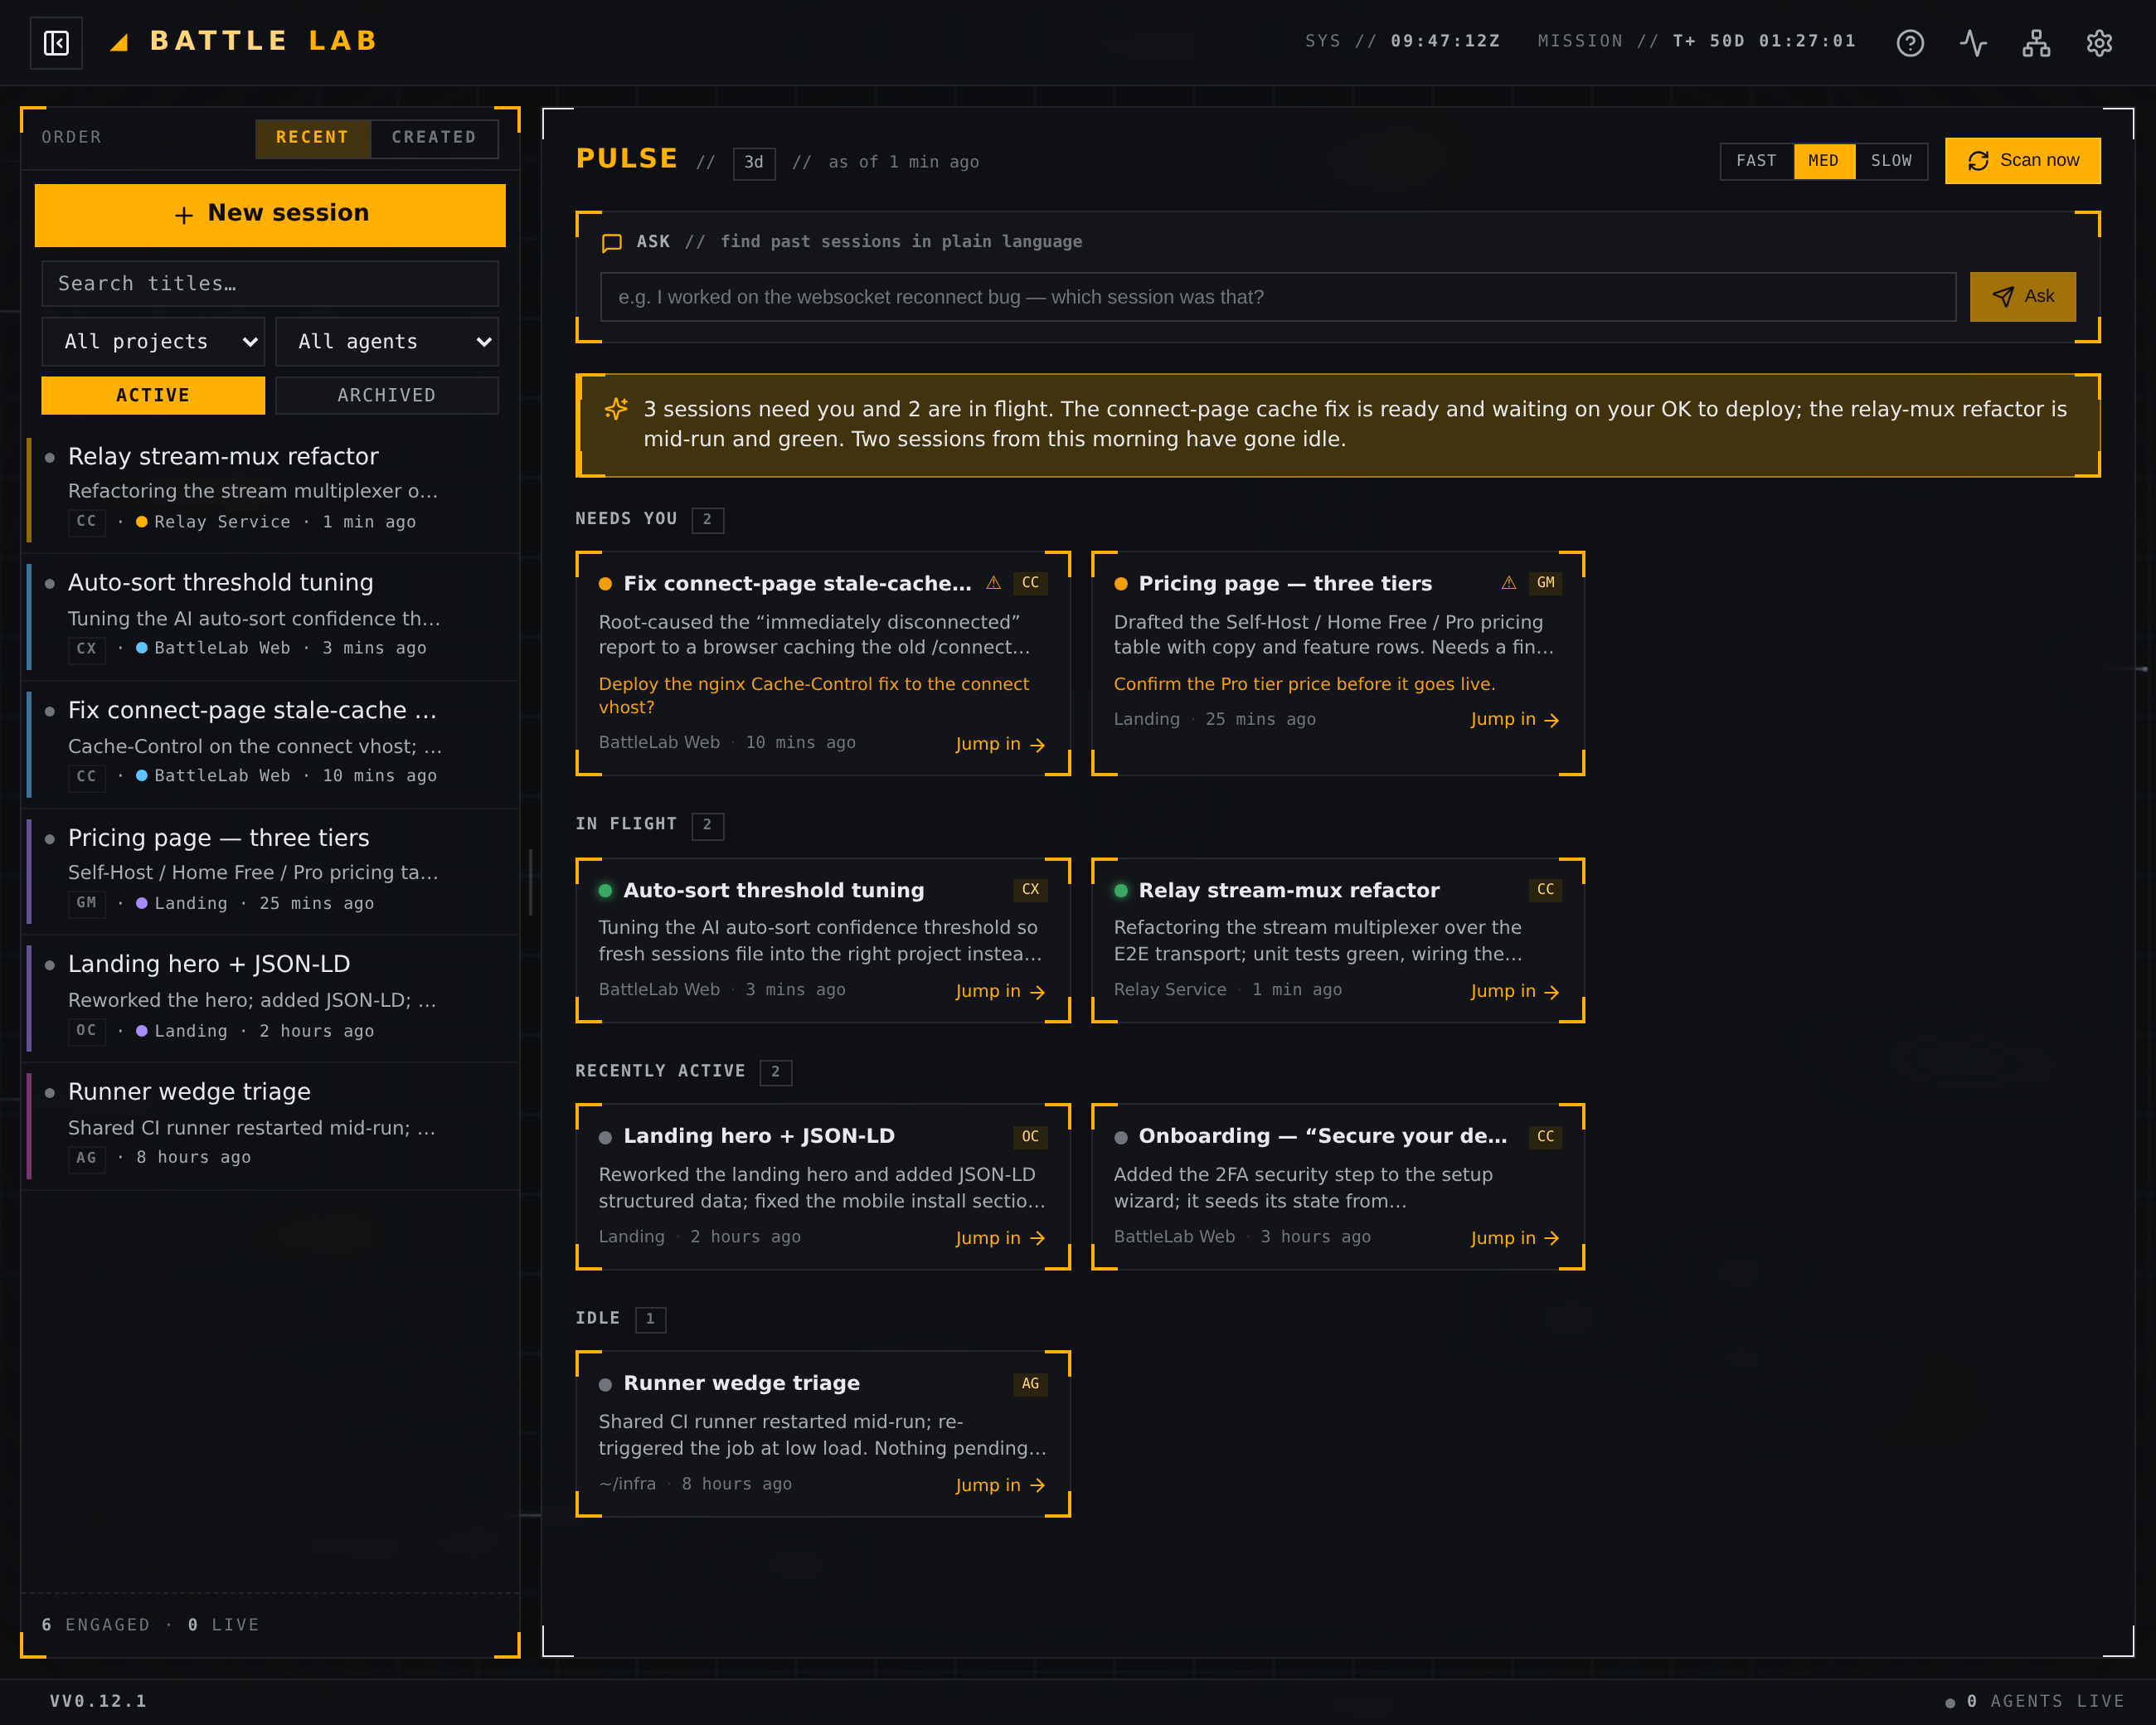
Task: Click CC badge on Fix connect-page card
Action: pyautogui.click(x=1030, y=583)
